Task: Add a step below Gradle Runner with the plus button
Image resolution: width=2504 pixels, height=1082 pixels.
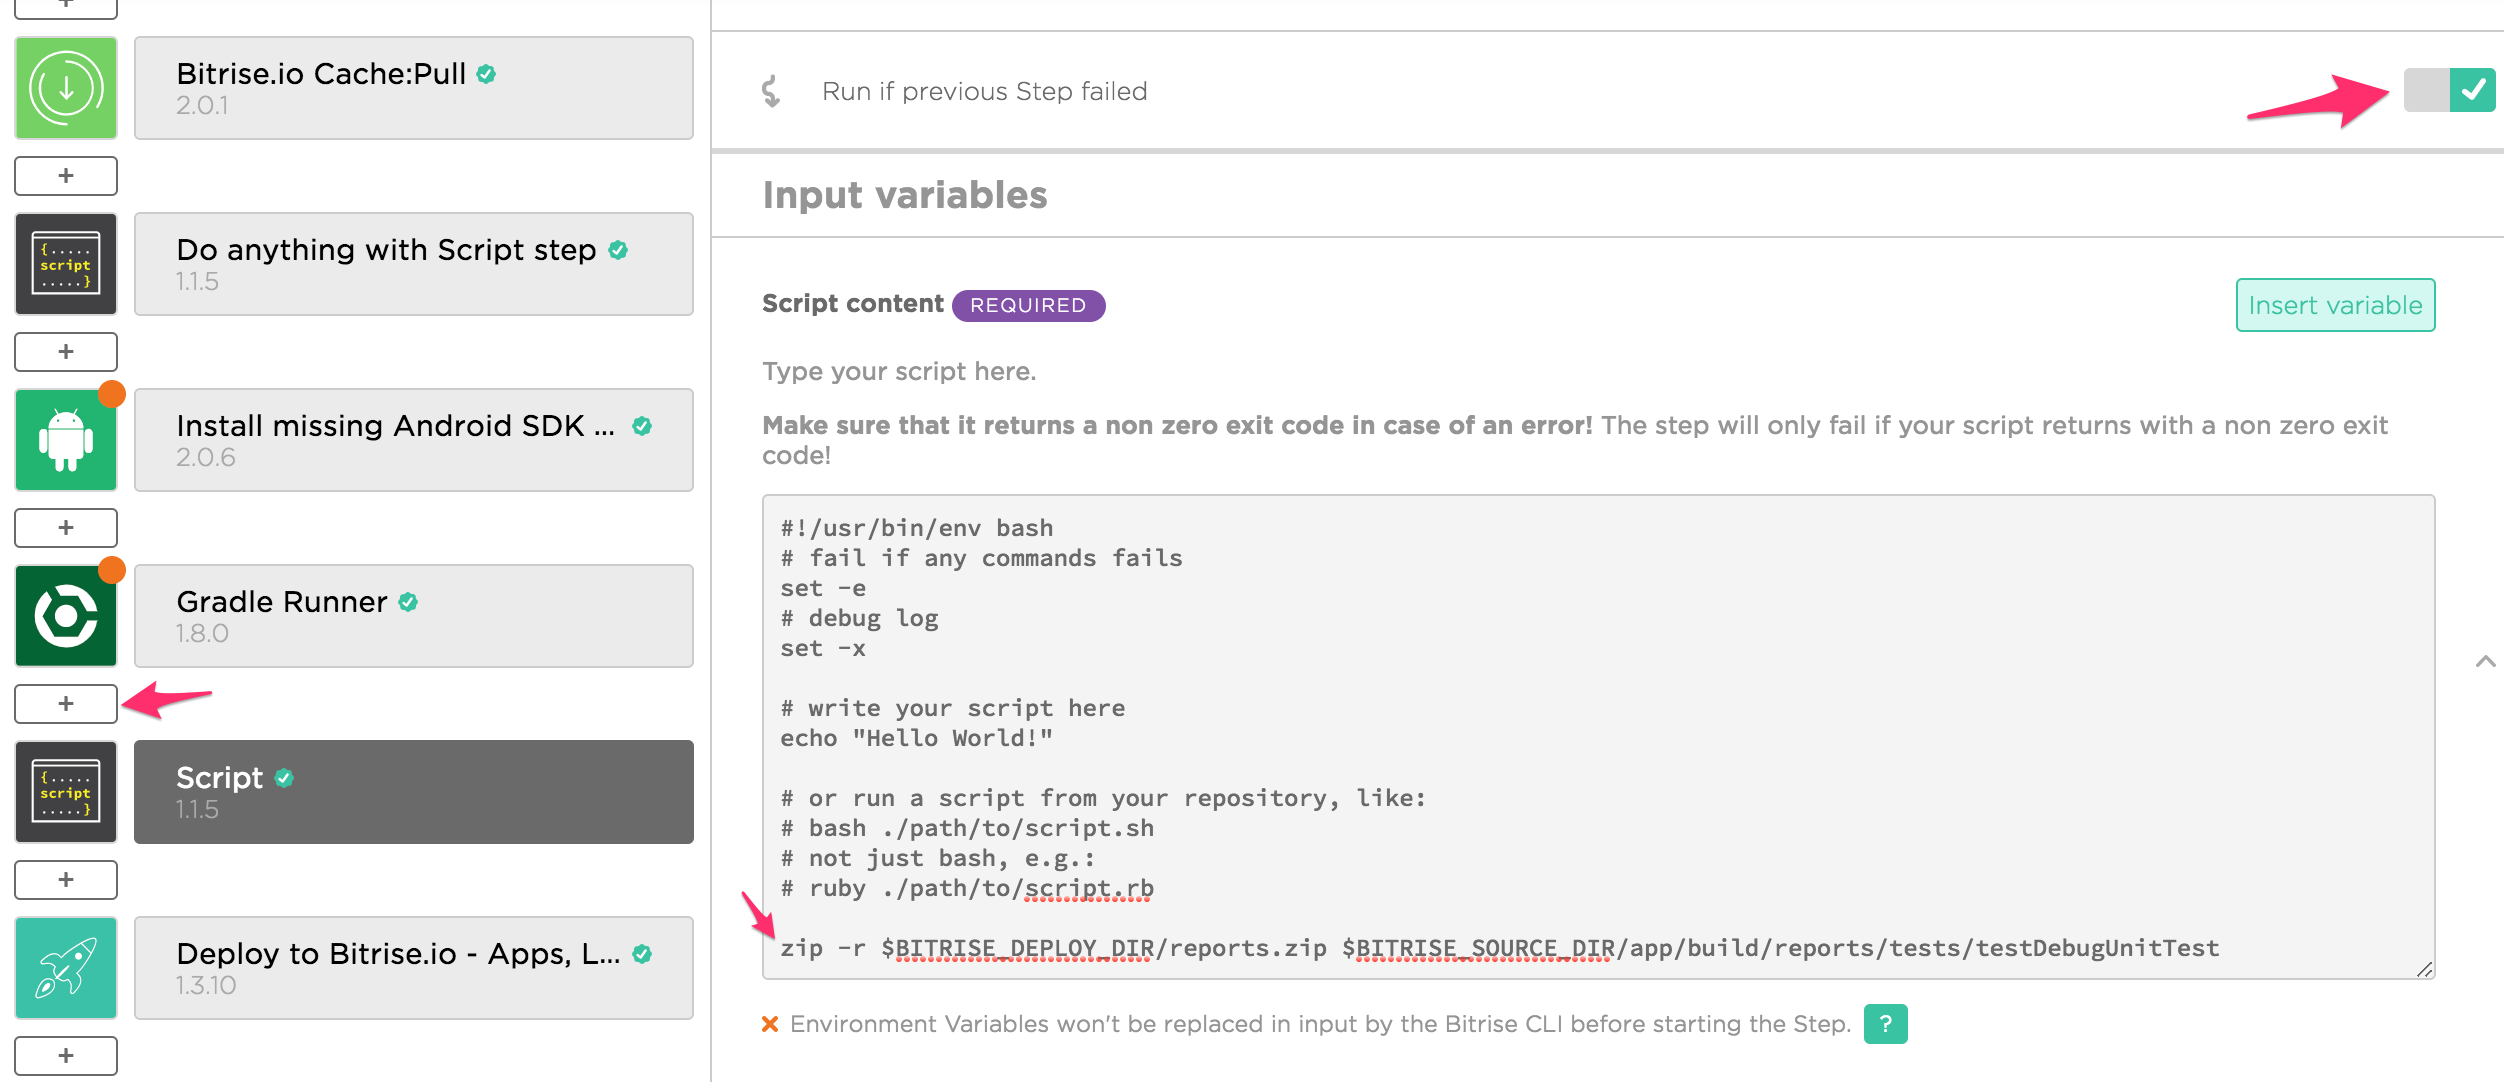Action: [x=66, y=704]
